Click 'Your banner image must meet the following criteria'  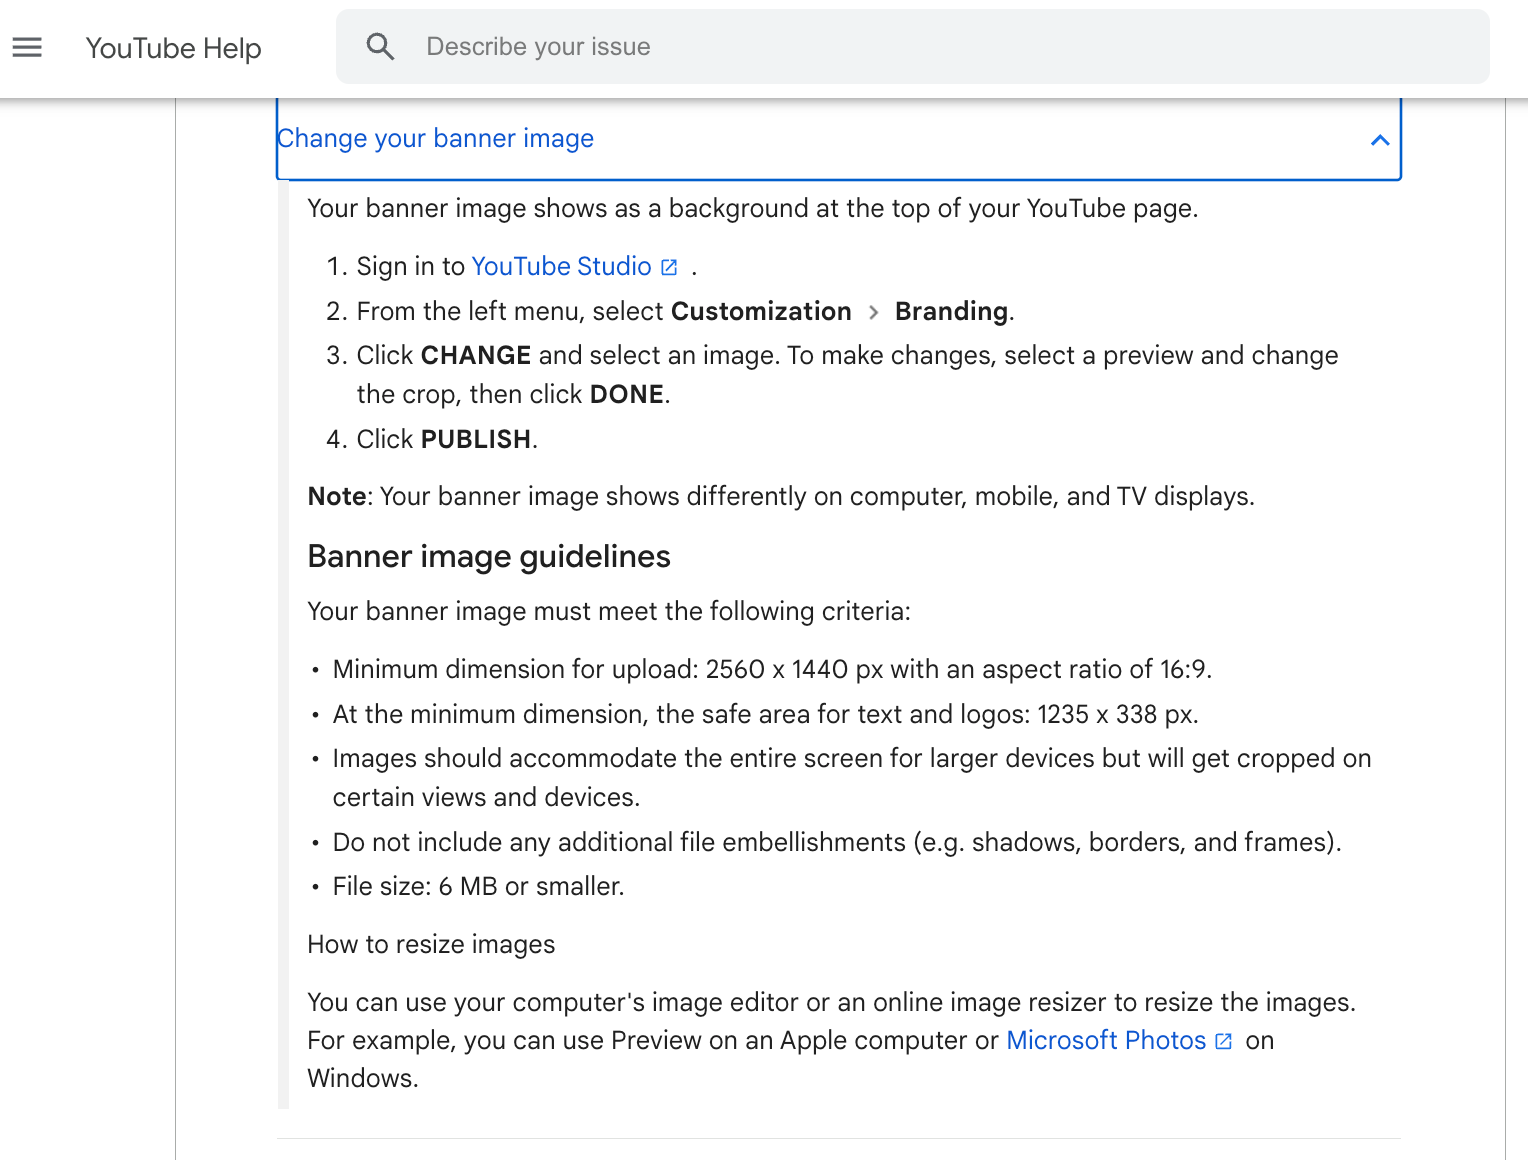click(x=609, y=611)
